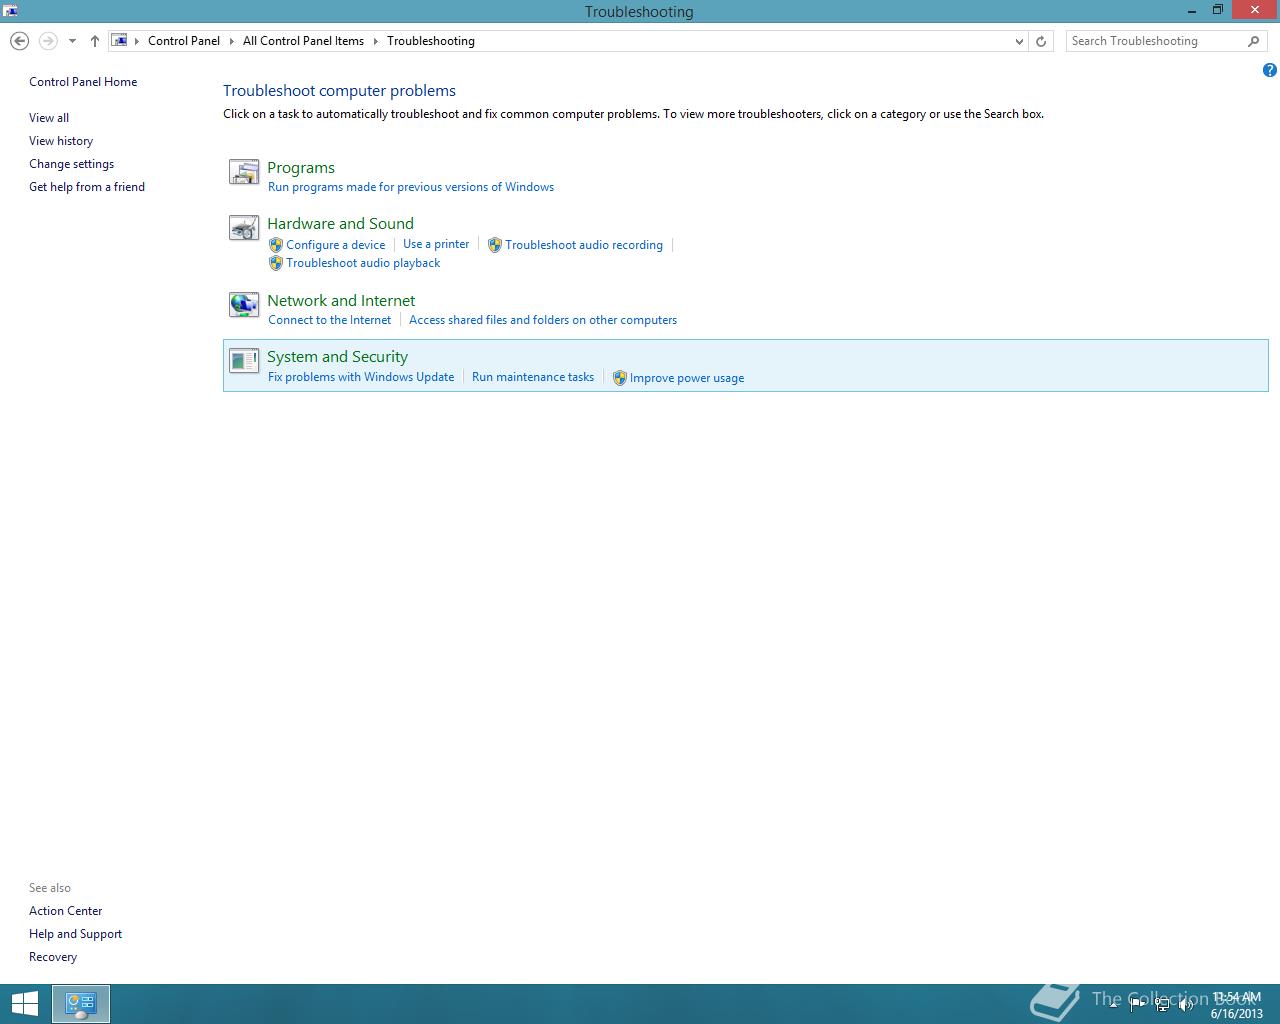Click Troubleshooting in the breadcrumb

coord(431,41)
